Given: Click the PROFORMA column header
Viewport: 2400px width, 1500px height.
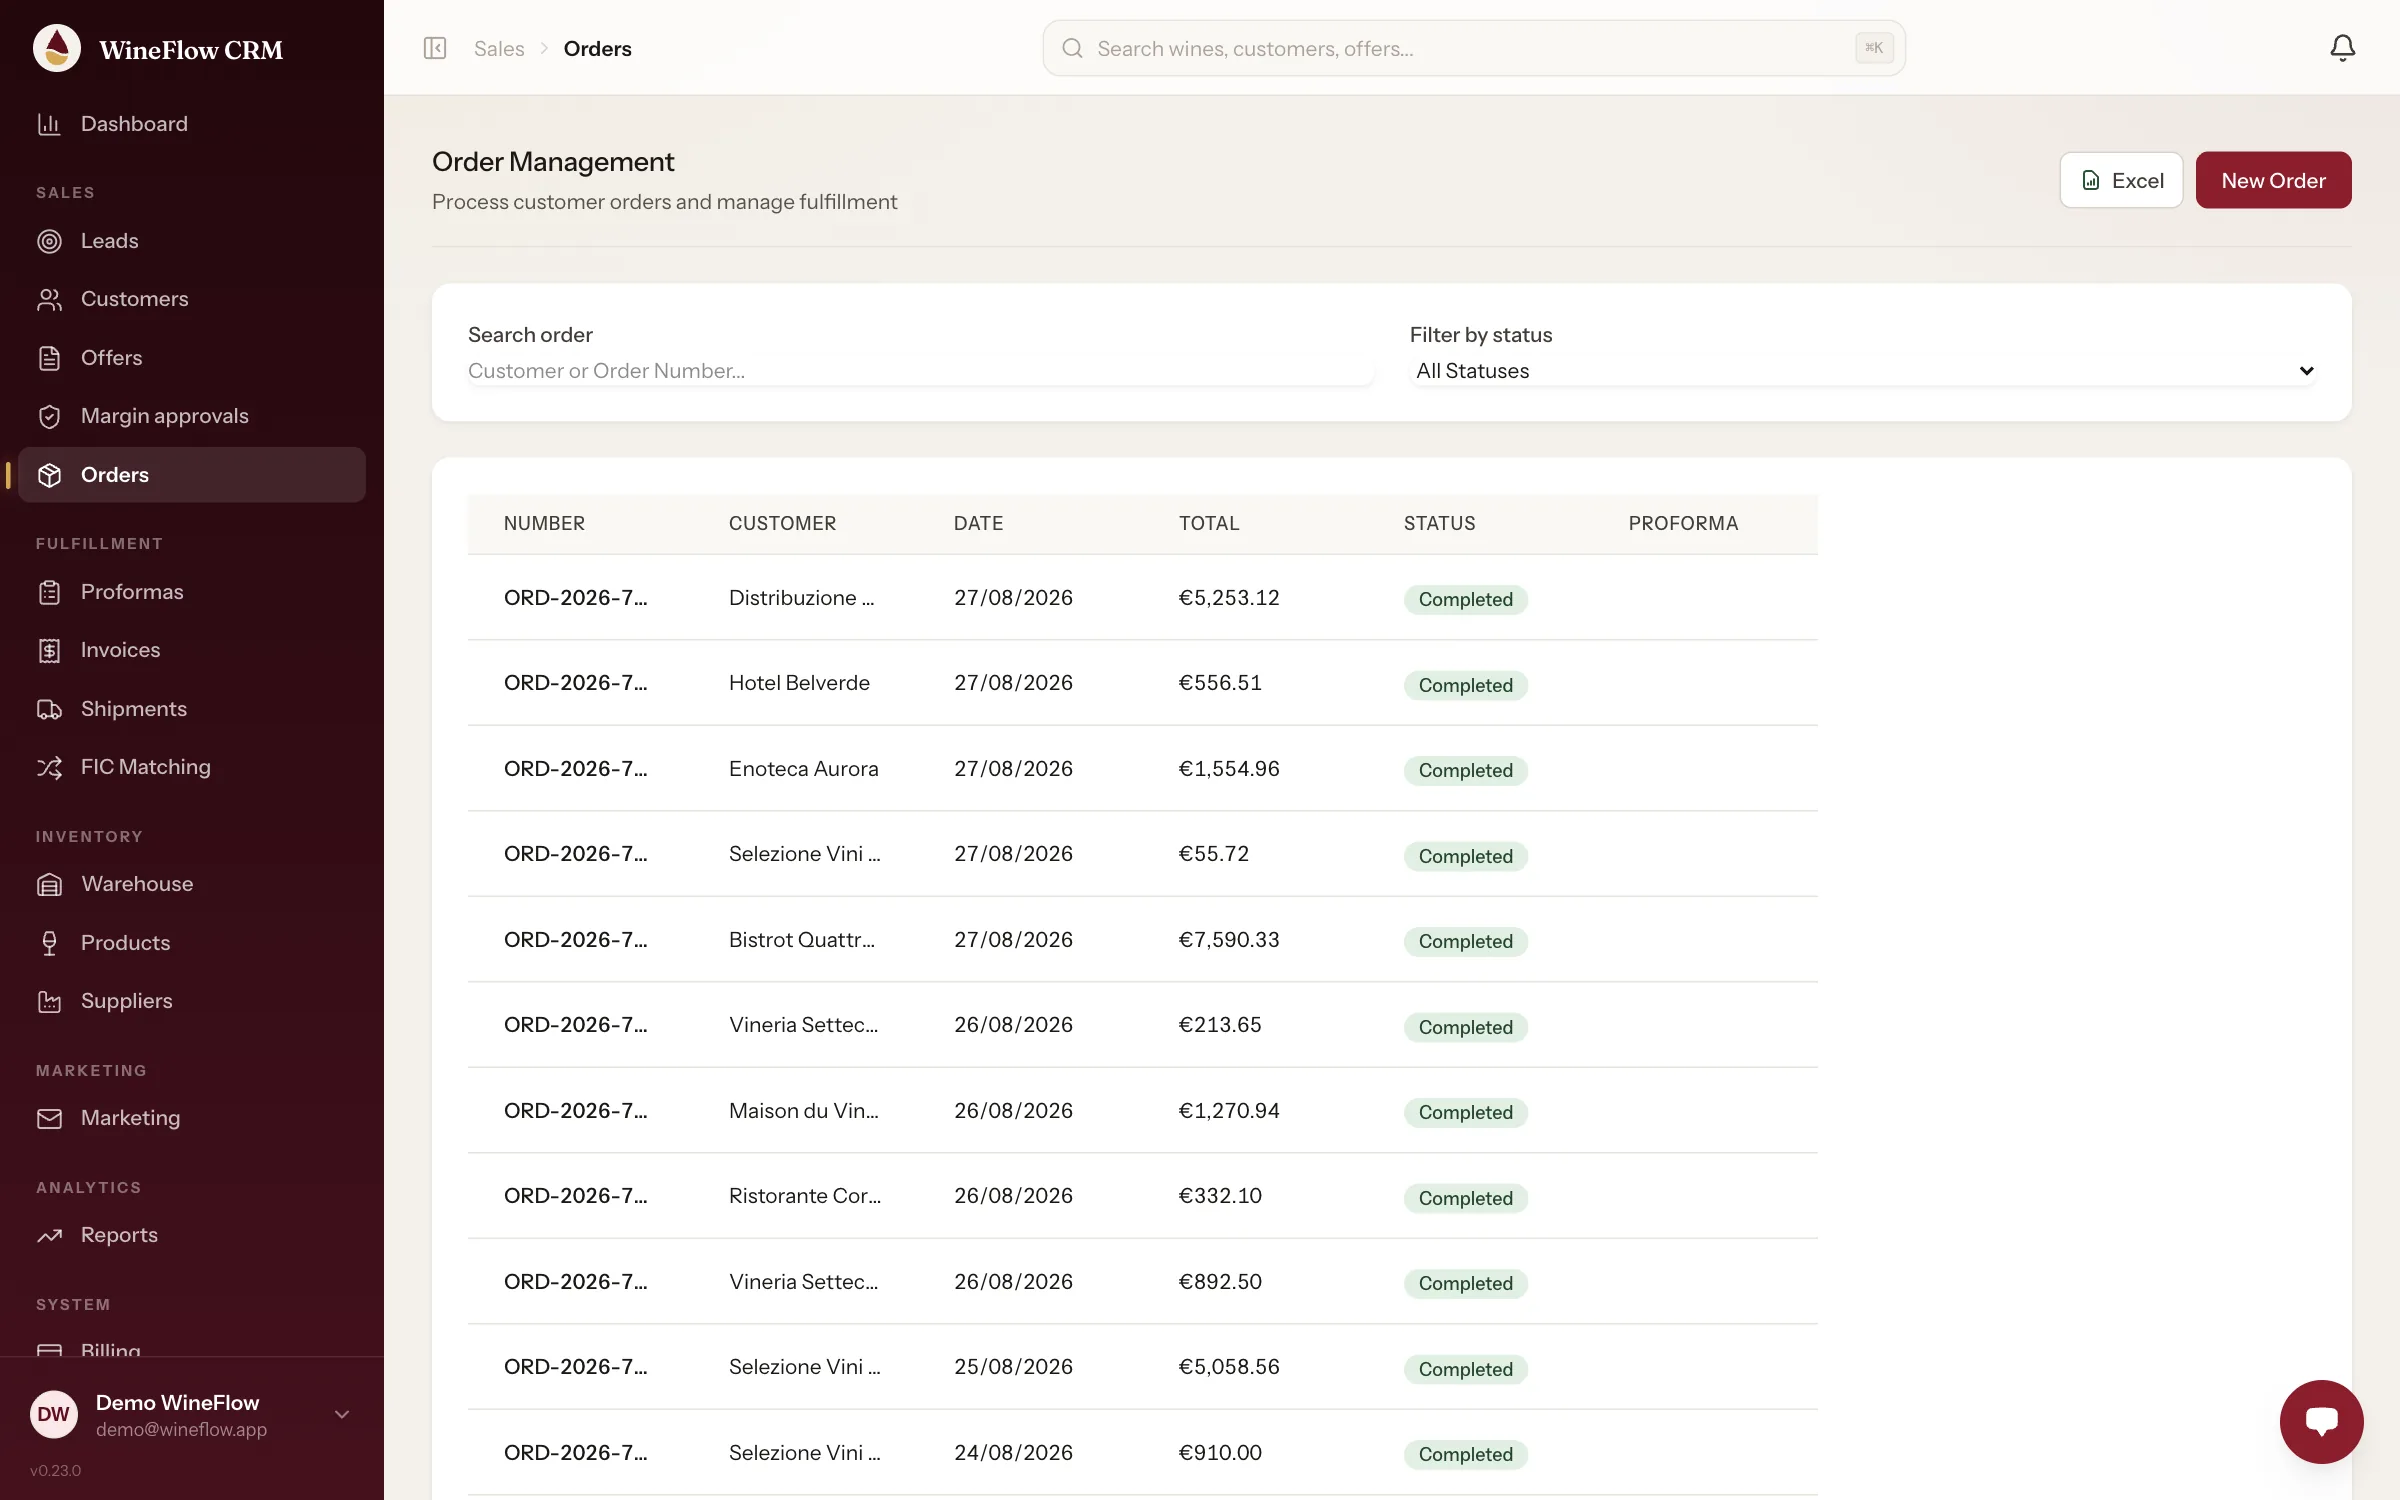Looking at the screenshot, I should [1683, 523].
